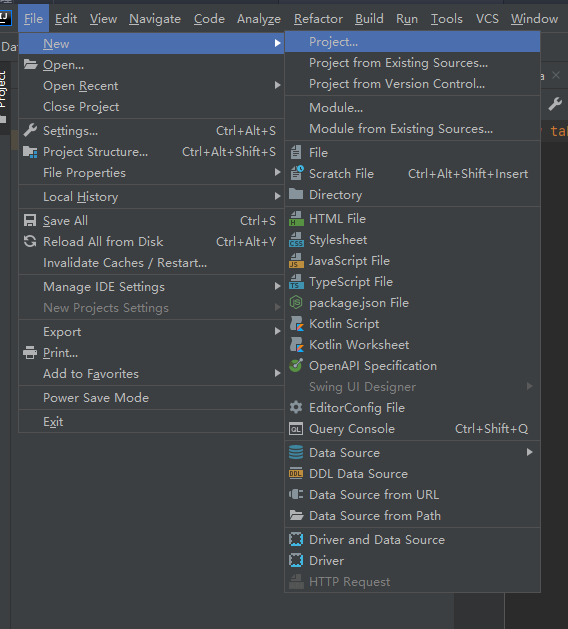568x629 pixels.
Task: Open the Build menu
Action: [369, 19]
